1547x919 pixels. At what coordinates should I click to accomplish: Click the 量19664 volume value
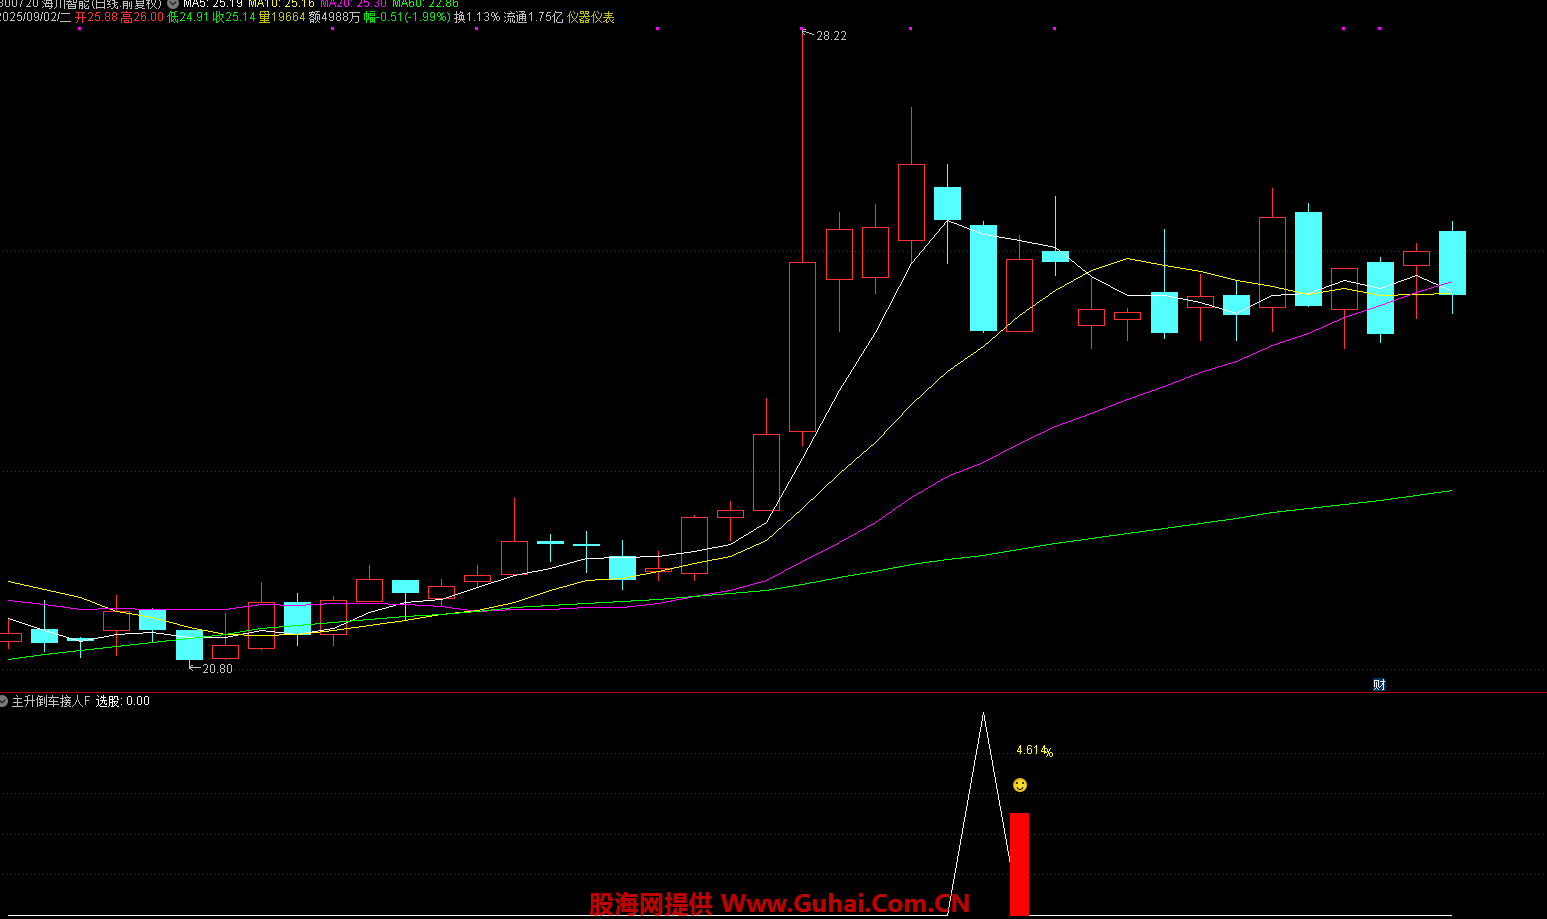[x=282, y=17]
